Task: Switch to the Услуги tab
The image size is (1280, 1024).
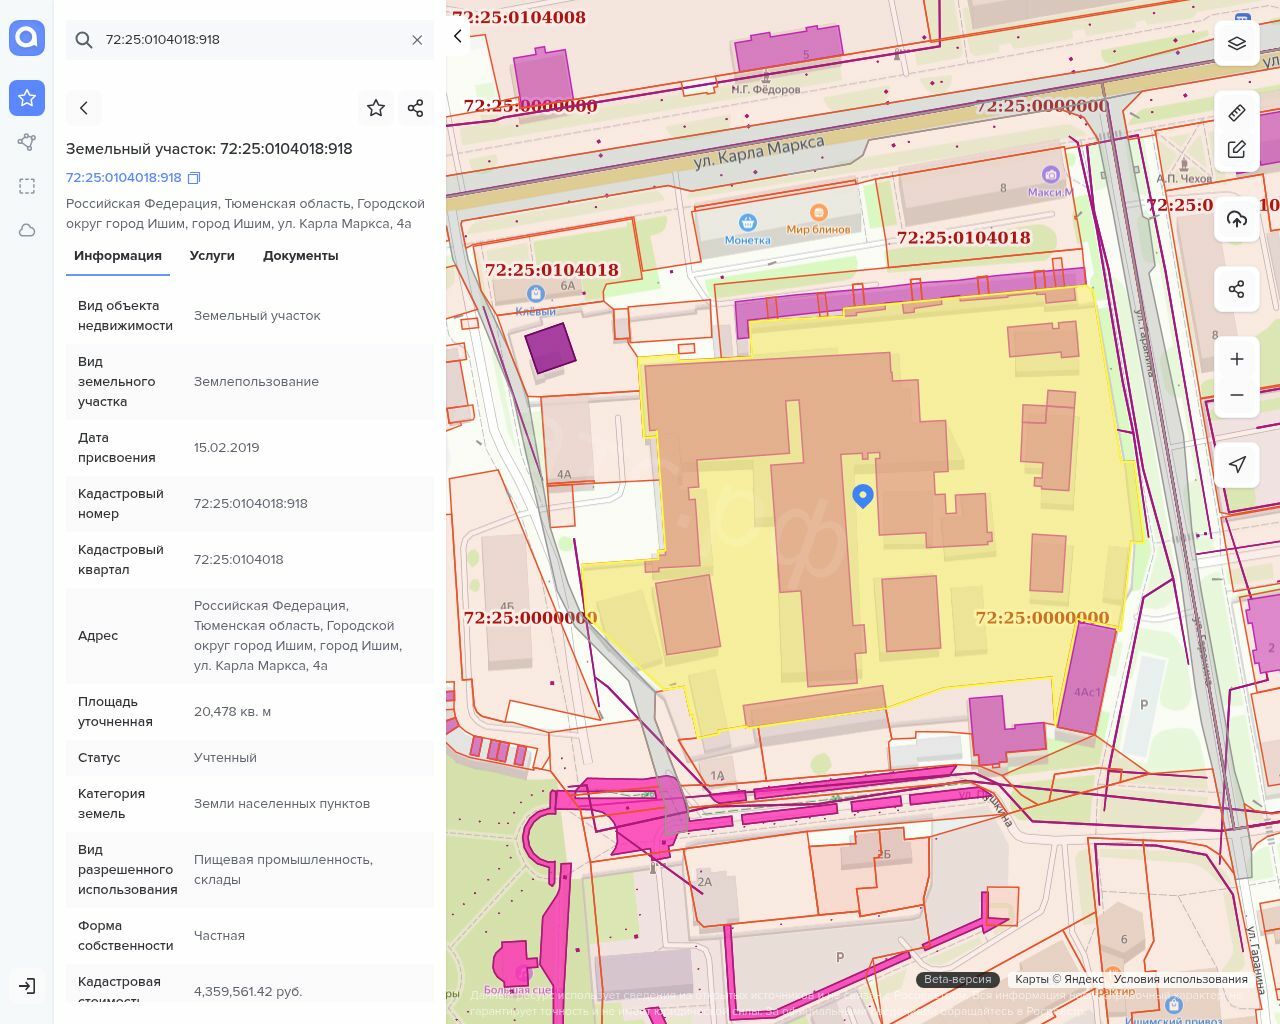Action: 212,256
